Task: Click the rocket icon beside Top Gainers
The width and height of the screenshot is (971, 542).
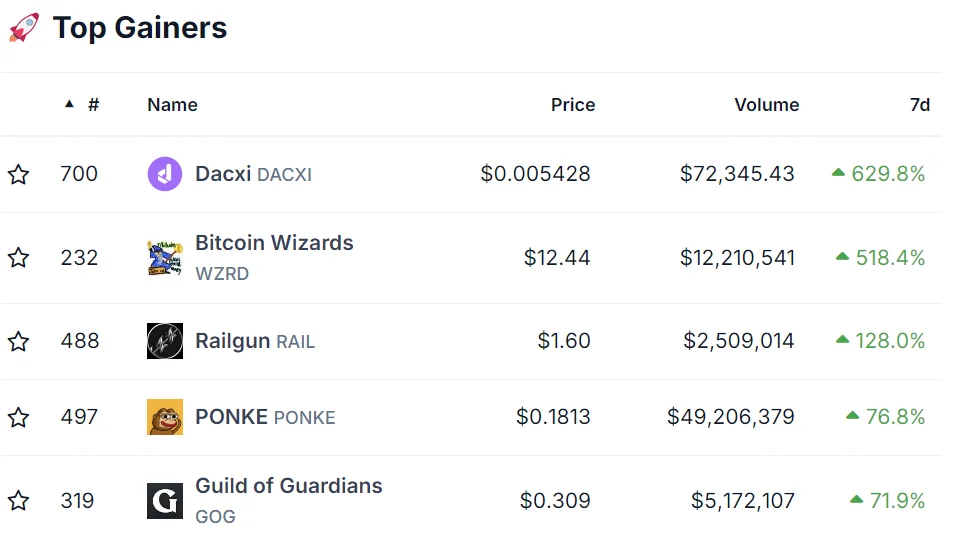Action: point(24,28)
